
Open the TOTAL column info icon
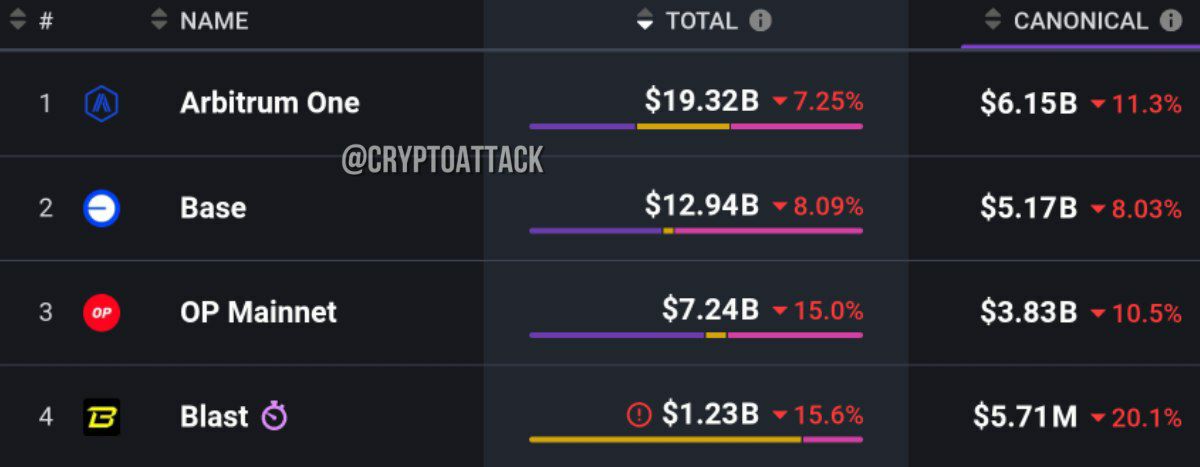pos(760,20)
